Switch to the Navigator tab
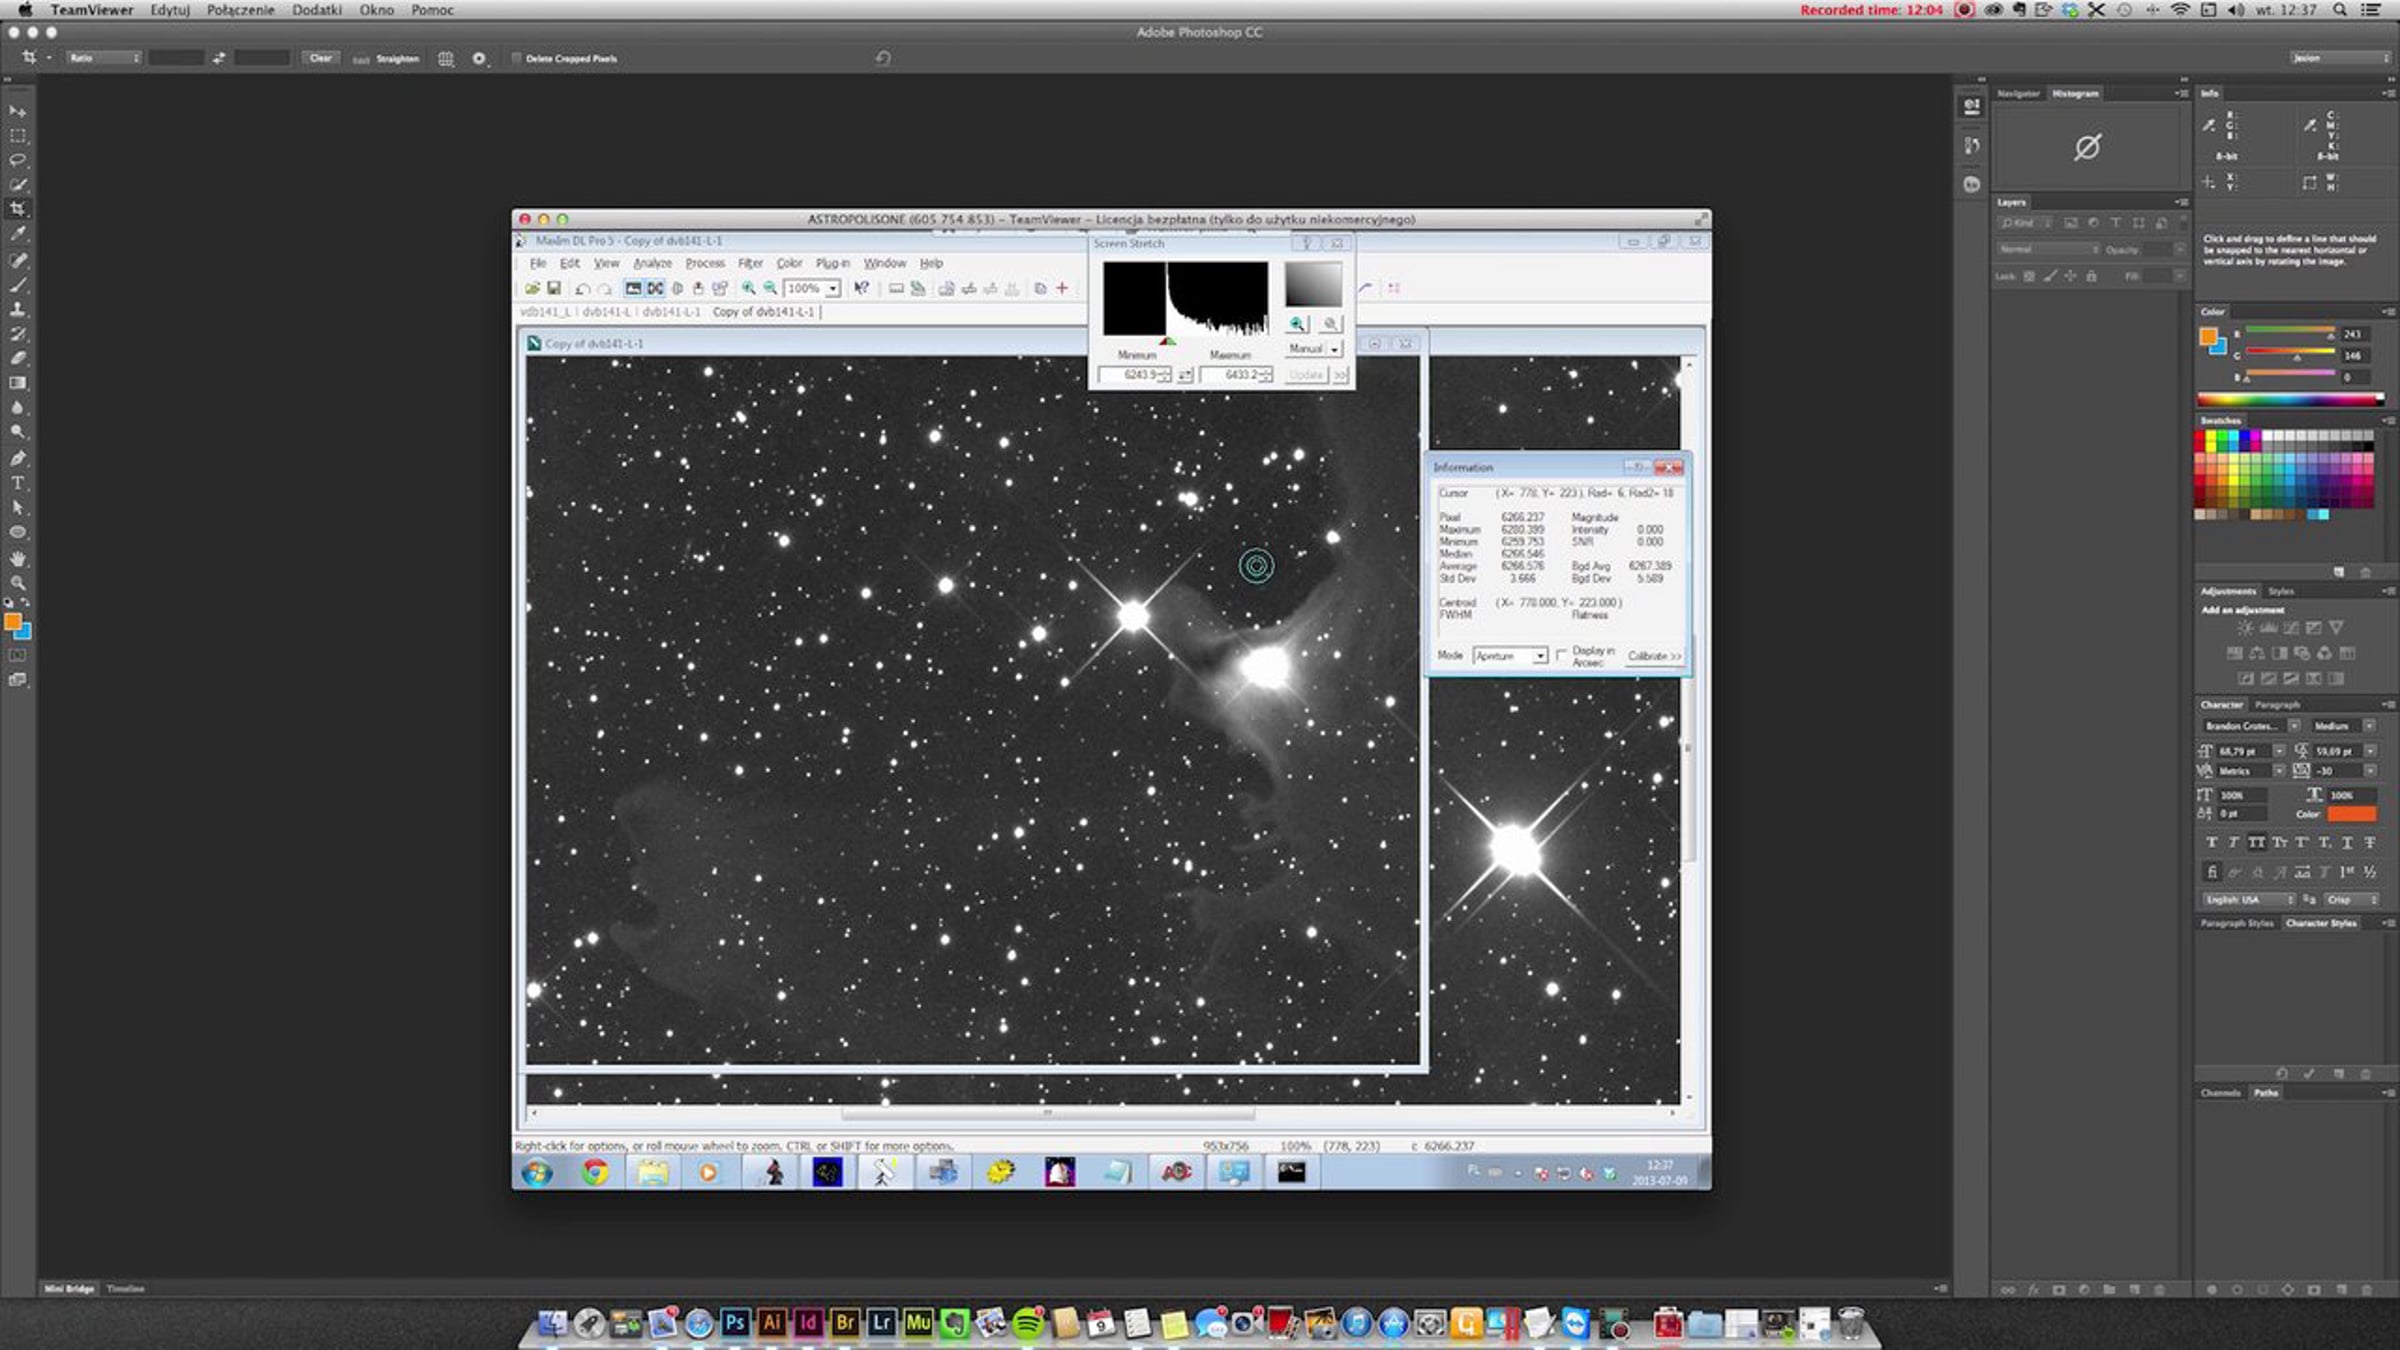This screenshot has width=2400, height=1350. [2018, 94]
